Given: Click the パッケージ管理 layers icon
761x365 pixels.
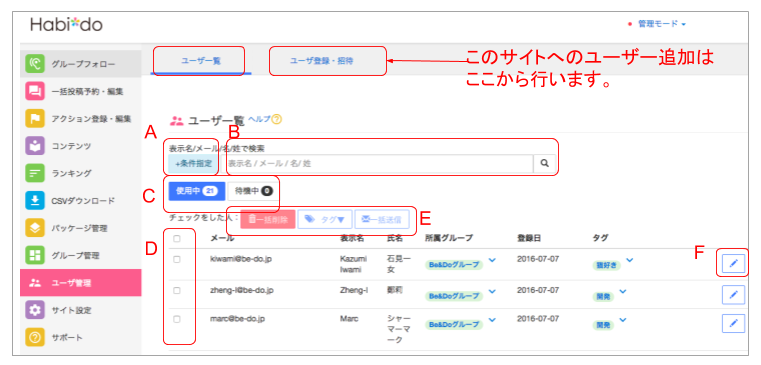Looking at the screenshot, I should 35,228.
